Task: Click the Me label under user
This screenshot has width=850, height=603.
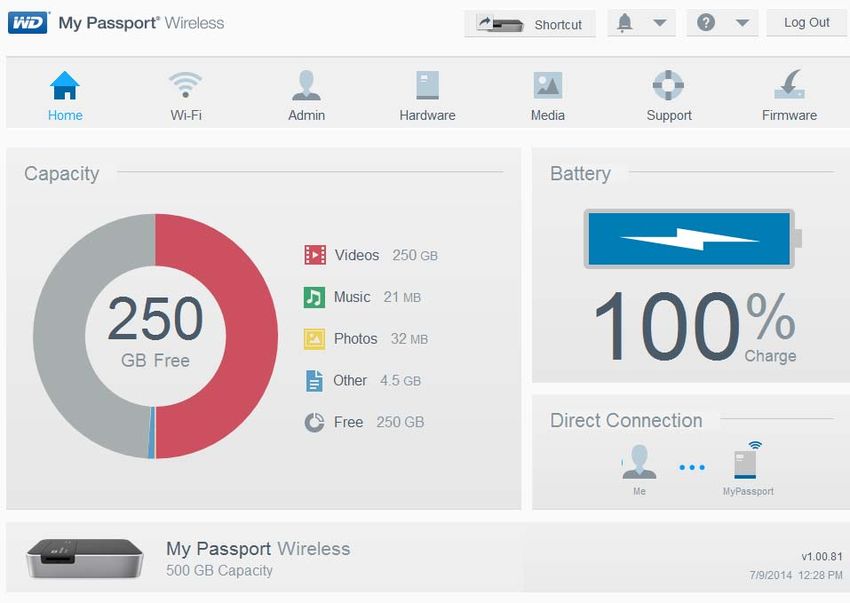Action: (639, 491)
